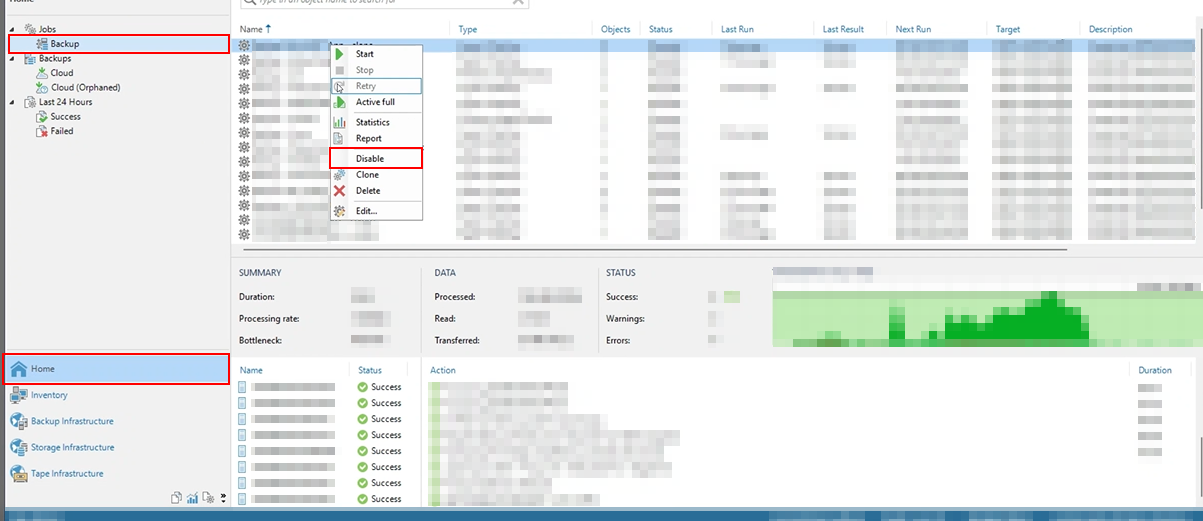1203x521 pixels.
Task: Click the Bottleneck: label
Action: pyautogui.click(x=262, y=341)
